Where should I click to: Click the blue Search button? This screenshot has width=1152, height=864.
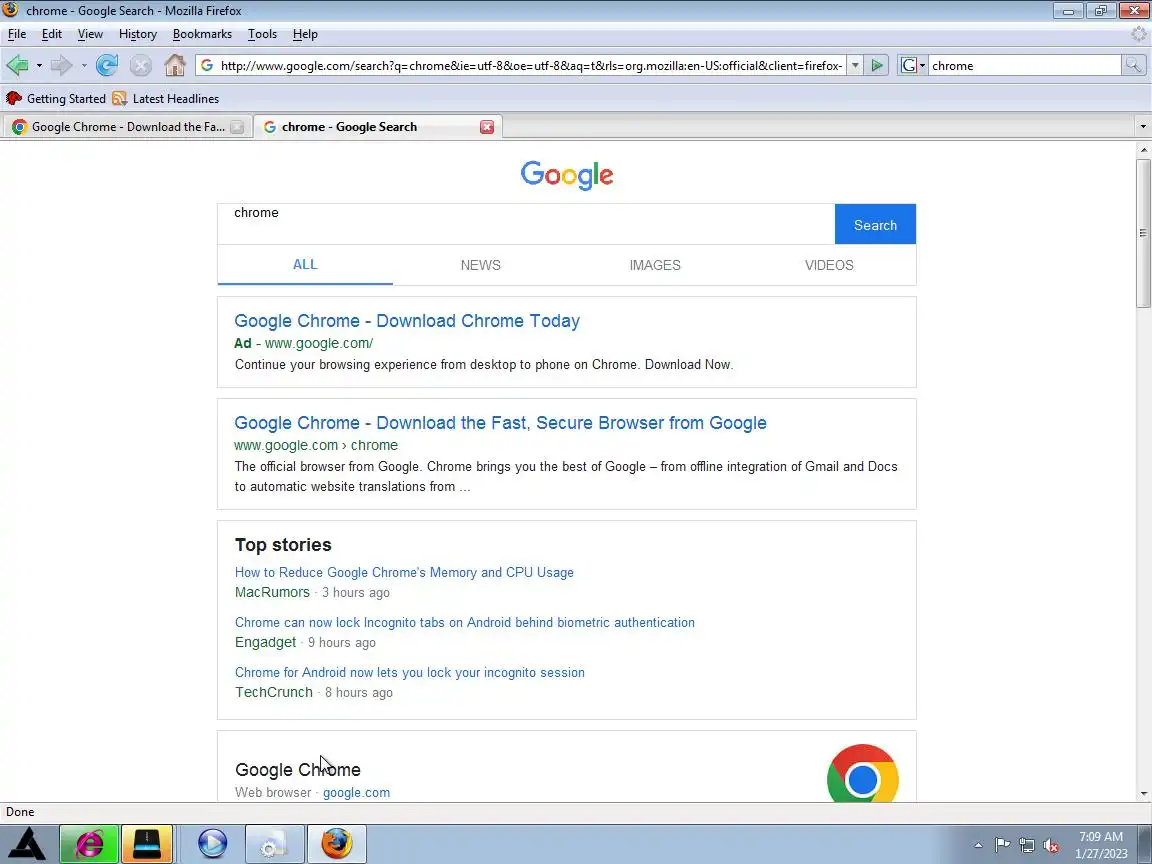click(875, 224)
